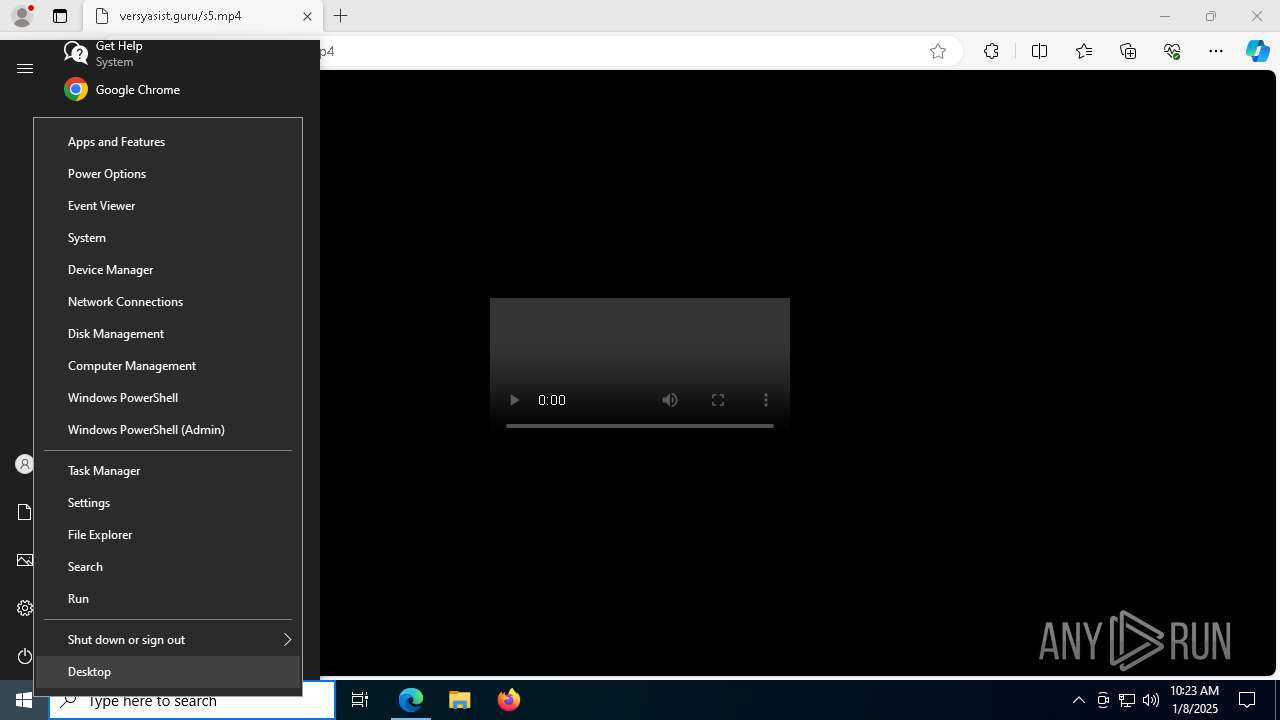Open Apps and Features

(x=168, y=142)
